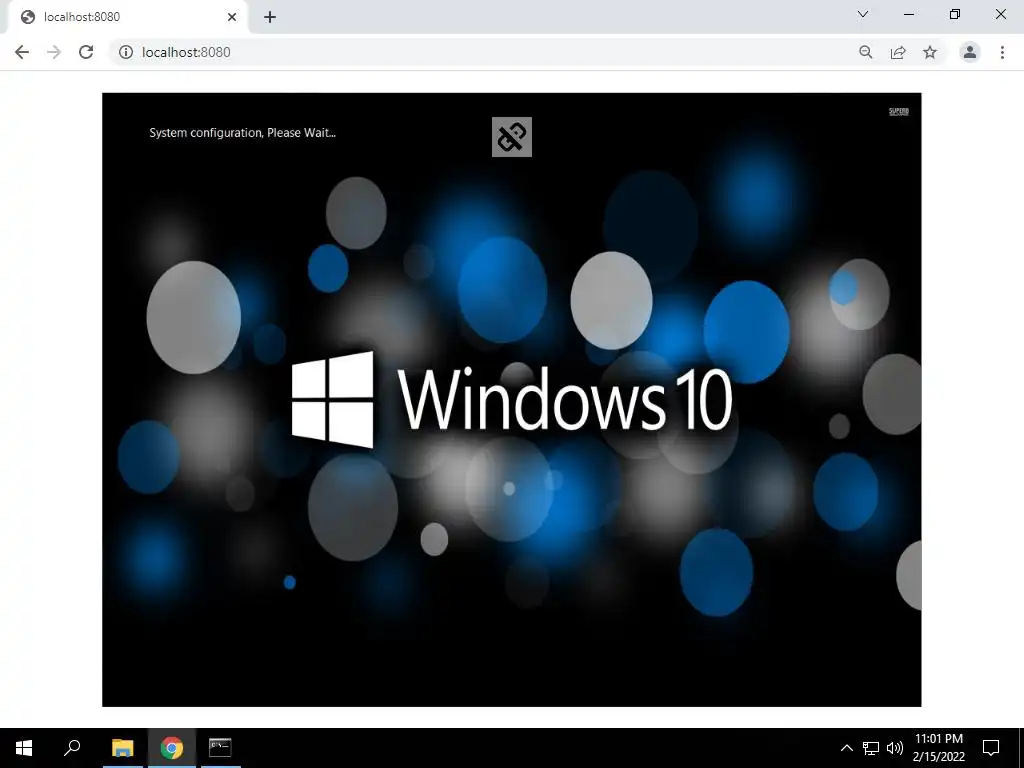
Task: Open the Command Prompt taskbar window
Action: pos(220,748)
